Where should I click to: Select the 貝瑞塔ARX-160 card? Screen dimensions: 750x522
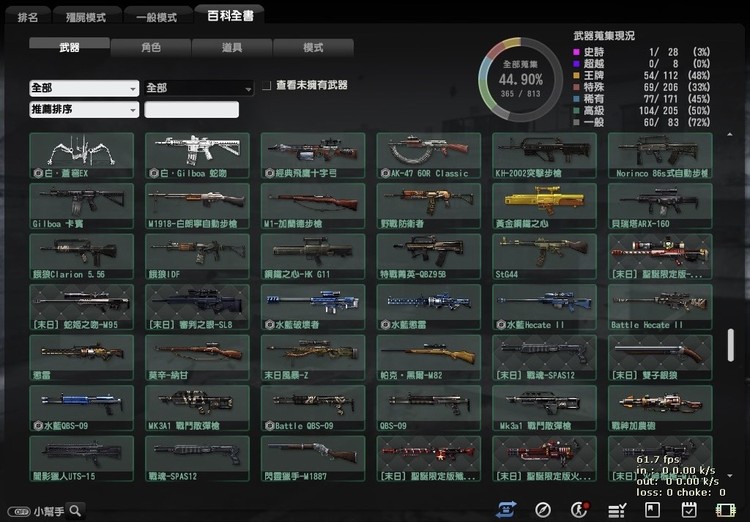[660, 206]
